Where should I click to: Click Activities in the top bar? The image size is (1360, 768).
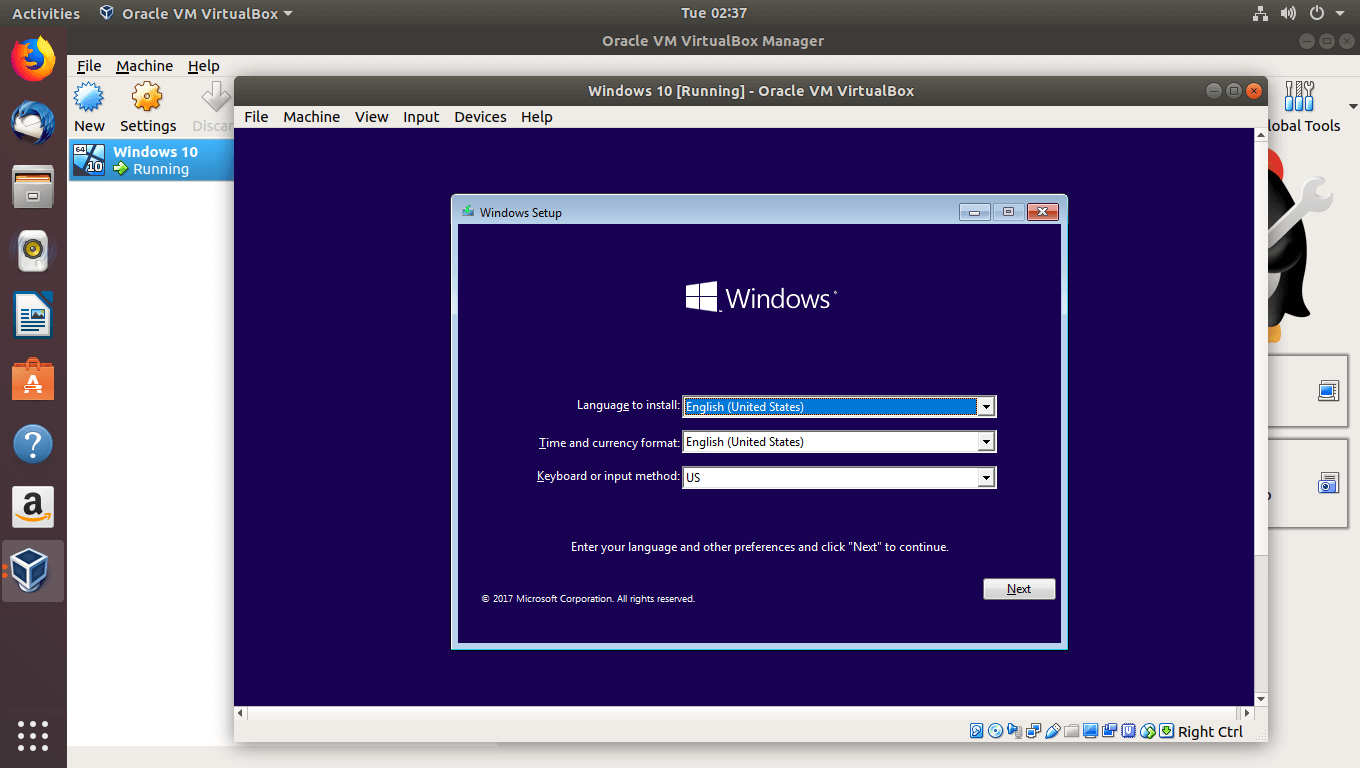(46, 13)
